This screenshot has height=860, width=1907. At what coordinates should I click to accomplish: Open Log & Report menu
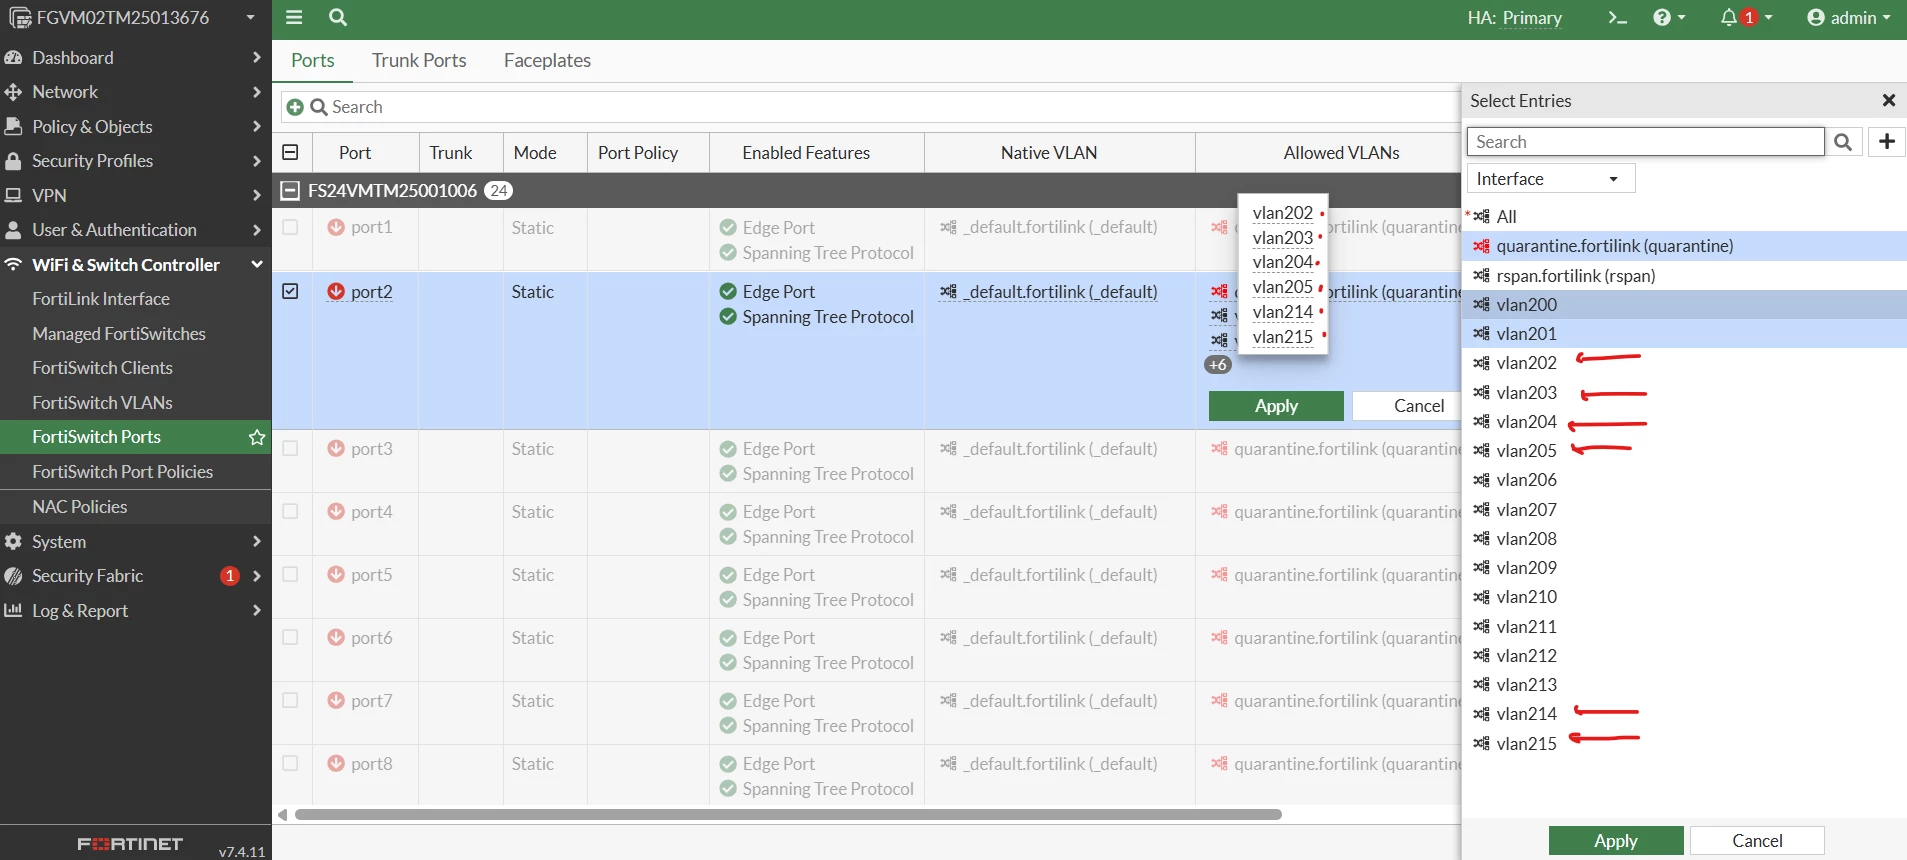click(135, 611)
